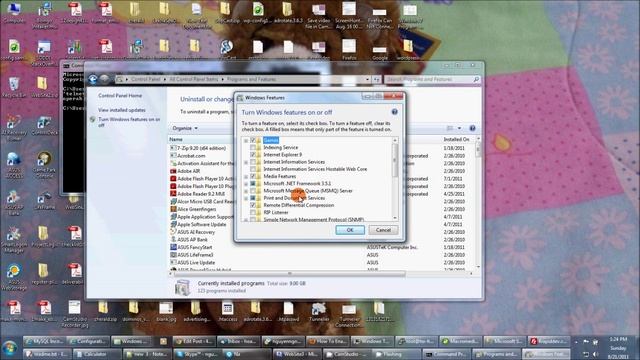The image size is (640, 360).
Task: Expand the Games feature node
Action: pos(246,140)
